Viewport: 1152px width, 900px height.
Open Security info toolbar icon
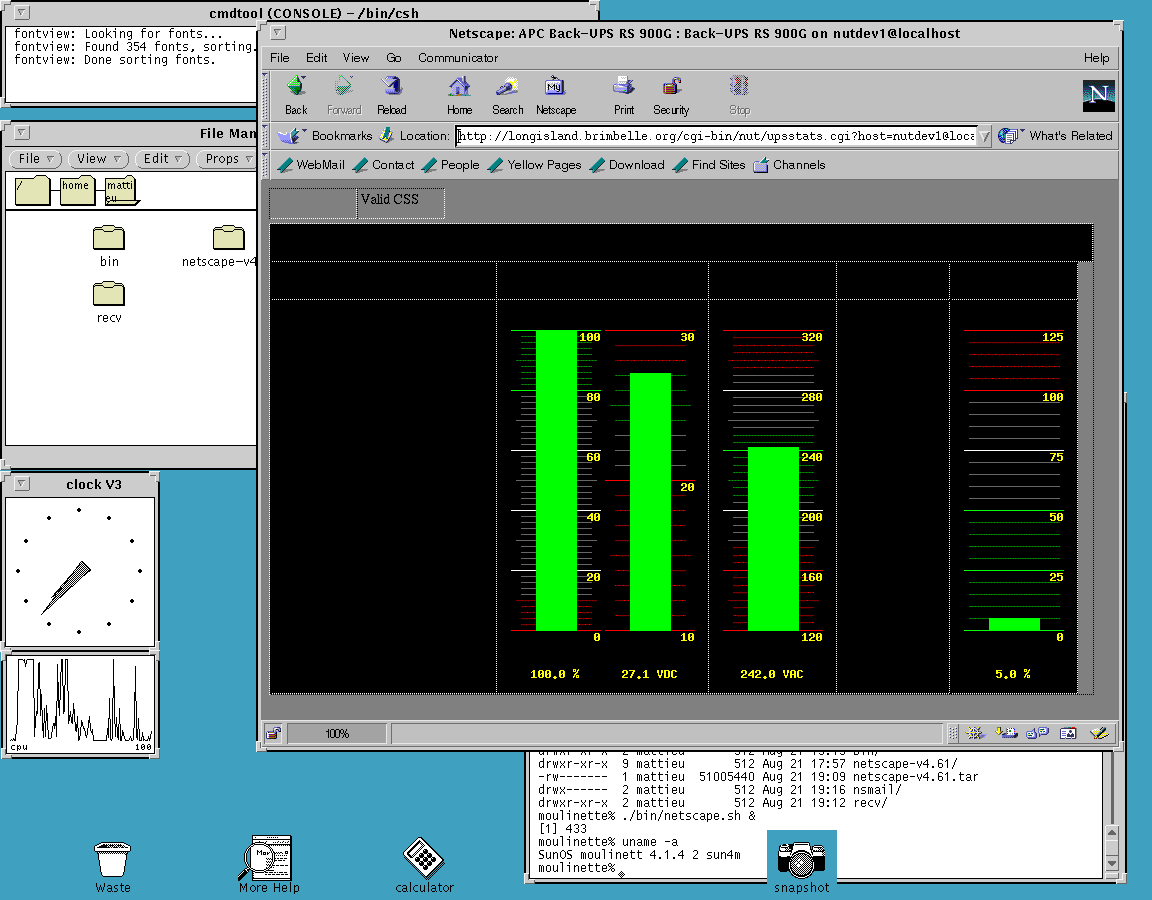click(x=671, y=96)
